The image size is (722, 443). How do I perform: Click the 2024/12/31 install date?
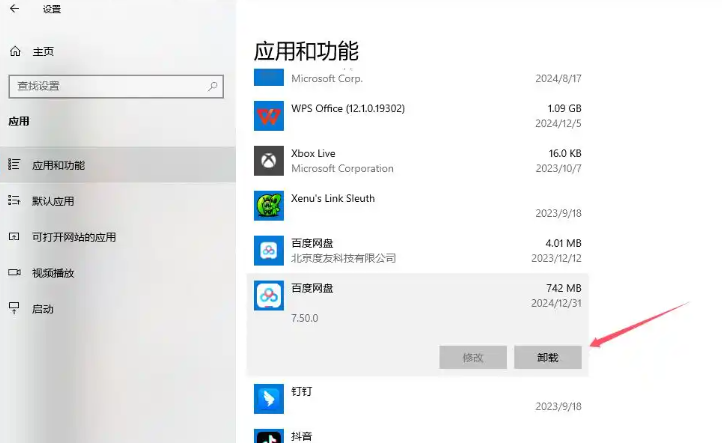(x=556, y=303)
